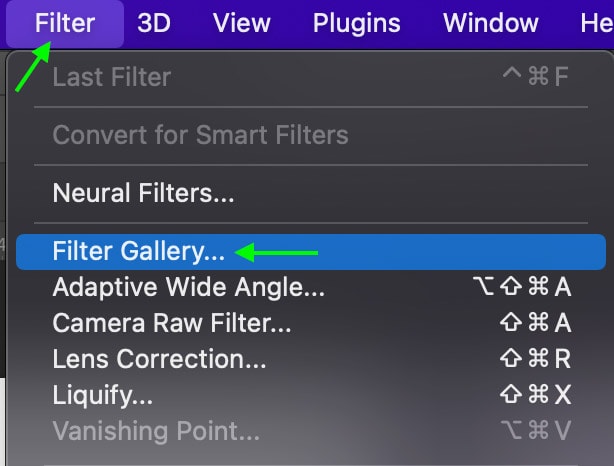Viewport: 614px width, 466px height.
Task: Open the partially visible Help menu
Action: pyautogui.click(x=597, y=23)
